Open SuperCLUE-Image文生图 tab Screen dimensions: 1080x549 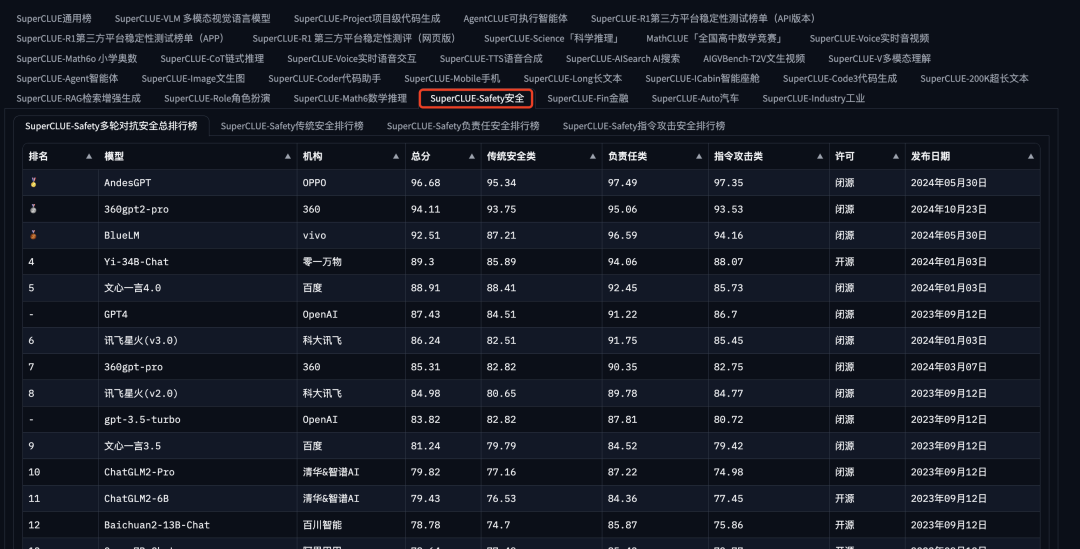point(194,79)
